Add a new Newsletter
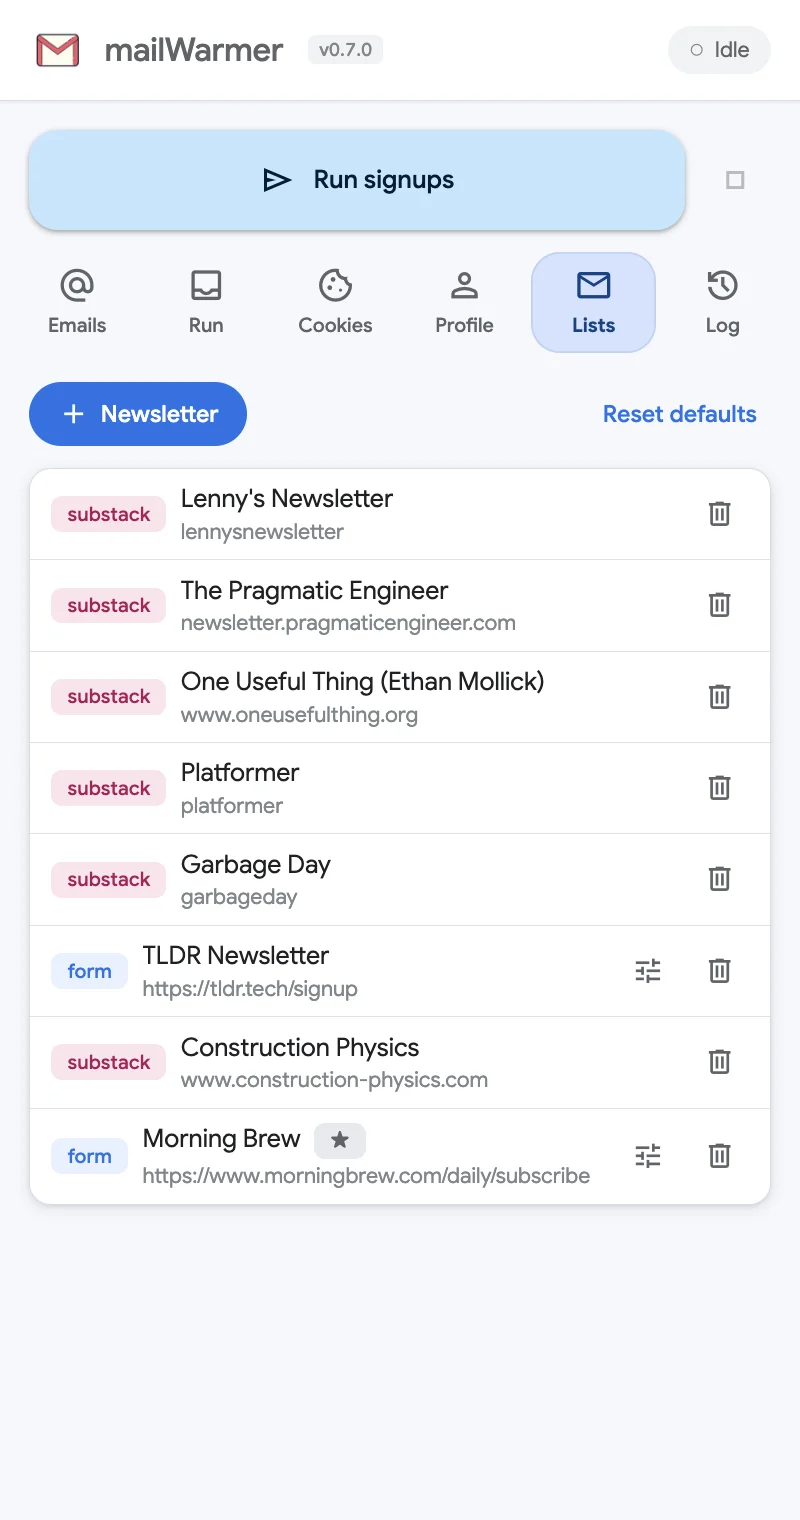The width and height of the screenshot is (800, 1520). 138,414
